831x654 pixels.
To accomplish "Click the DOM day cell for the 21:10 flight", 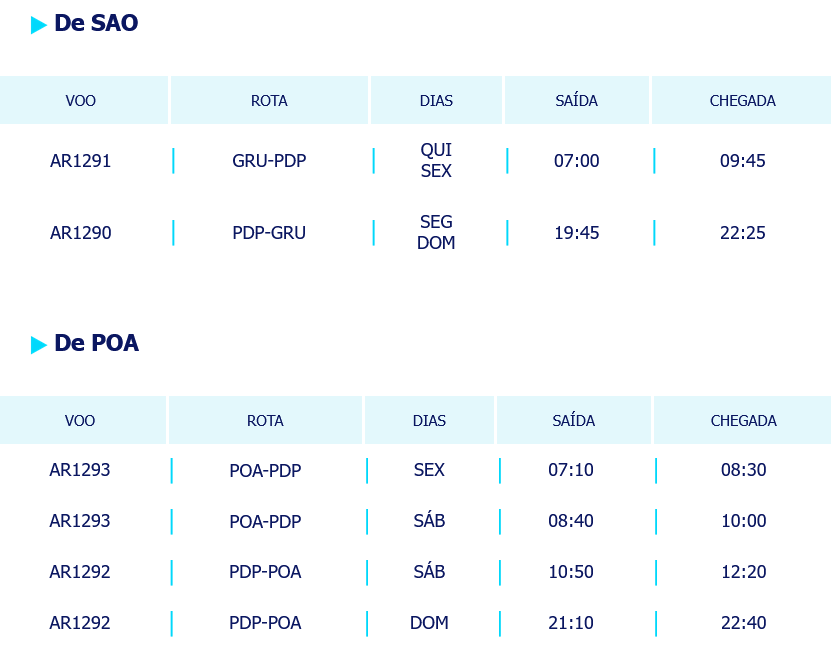I will coord(429,623).
